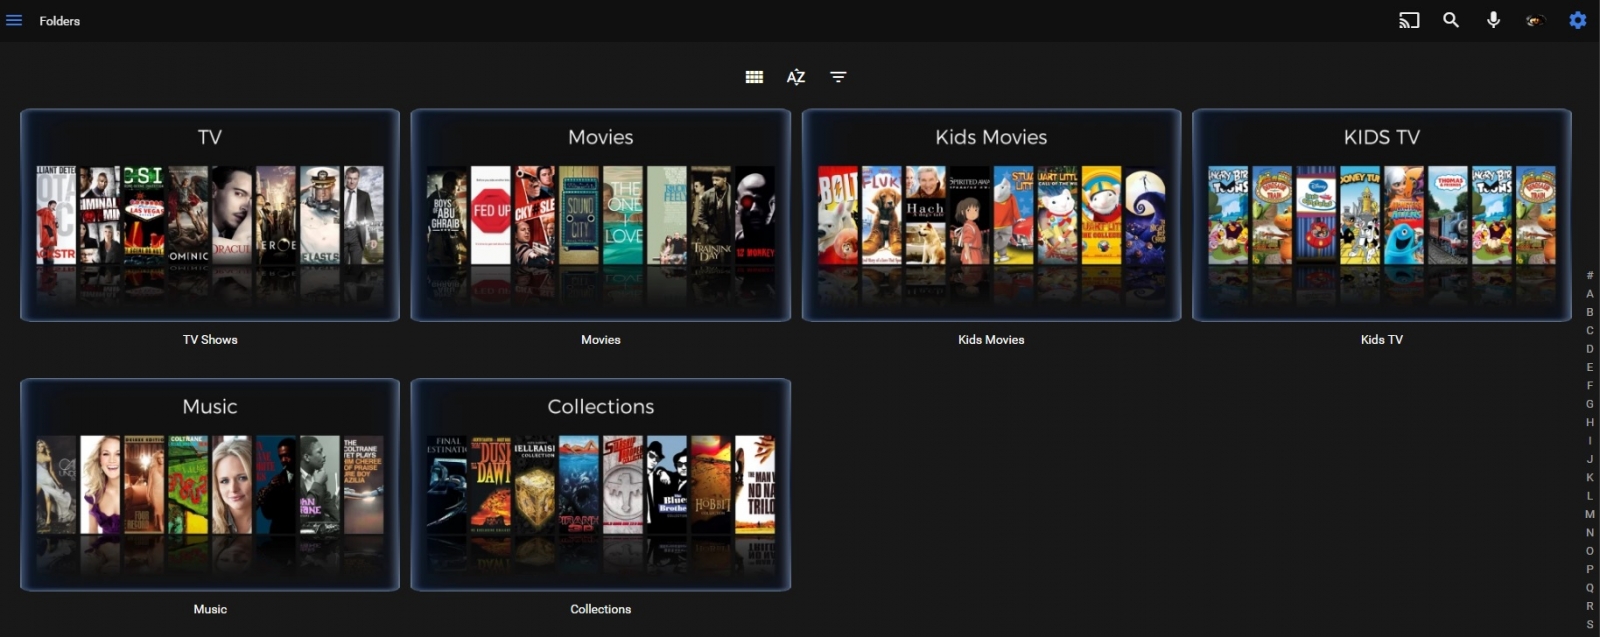Click the TV Shows label

pos(210,340)
